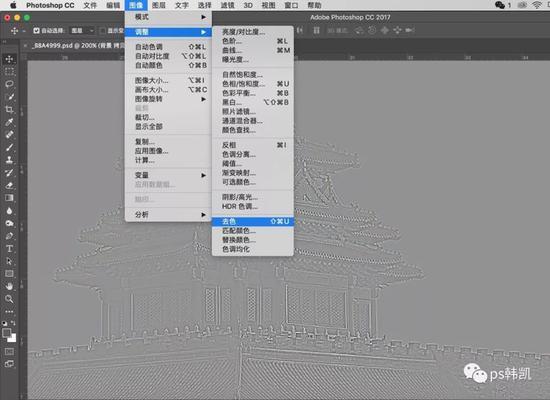Select the Eraser tool
The height and width of the screenshot is (400, 550).
(9, 185)
